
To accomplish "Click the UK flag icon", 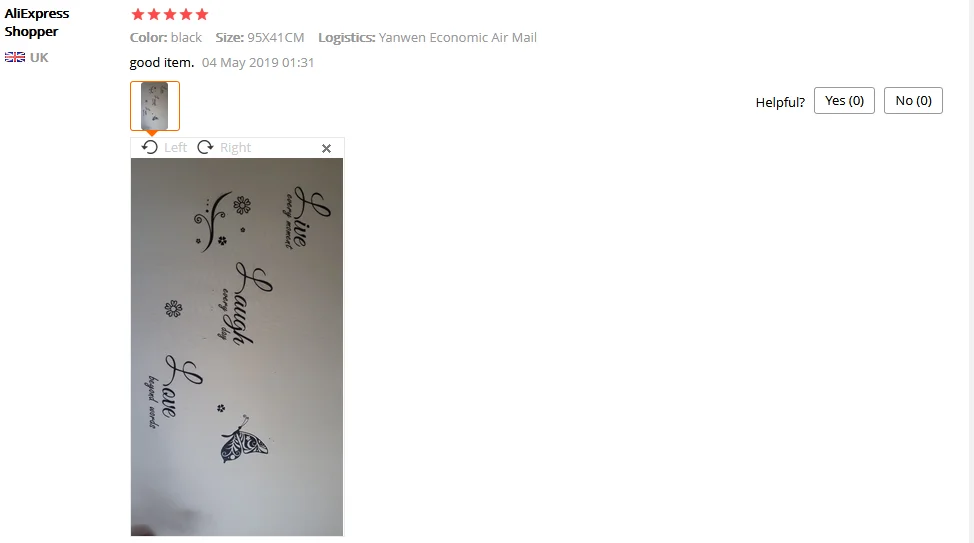I will [x=15, y=57].
